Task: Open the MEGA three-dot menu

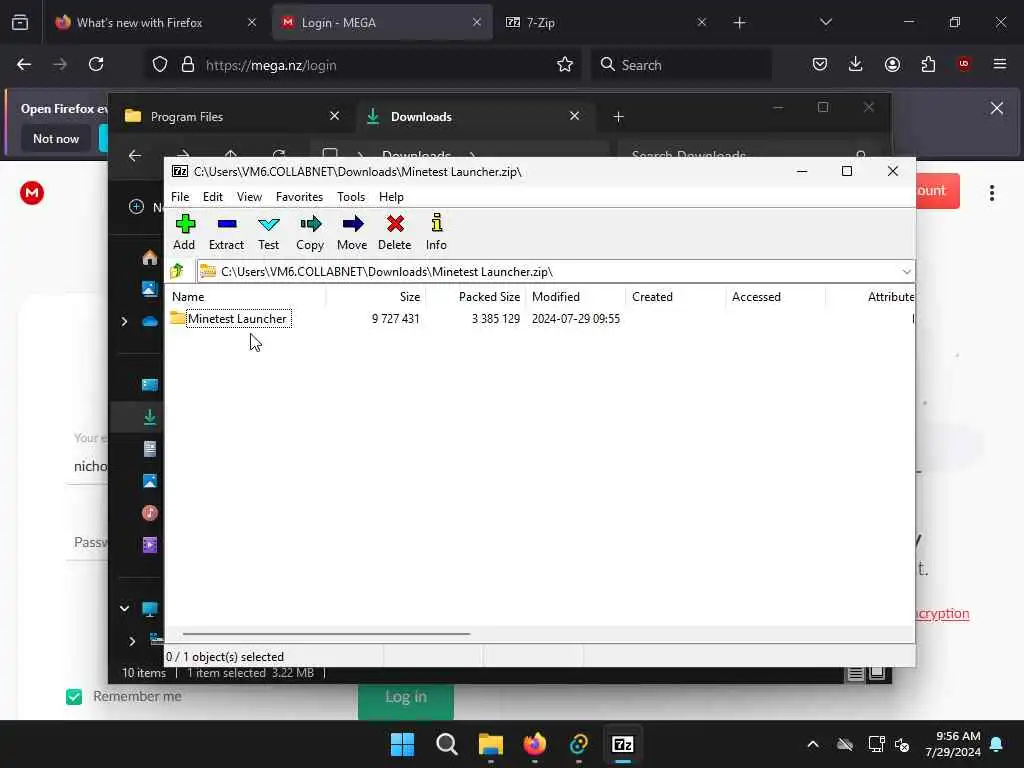Action: click(992, 193)
